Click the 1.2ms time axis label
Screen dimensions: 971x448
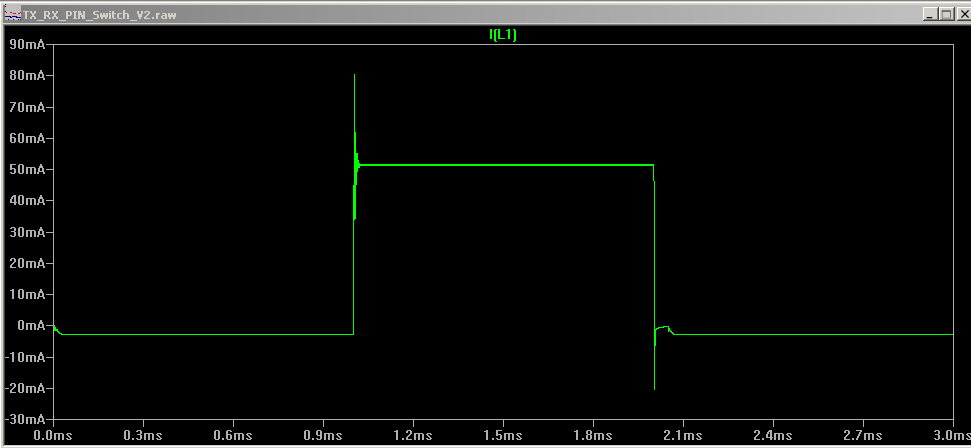413,436
